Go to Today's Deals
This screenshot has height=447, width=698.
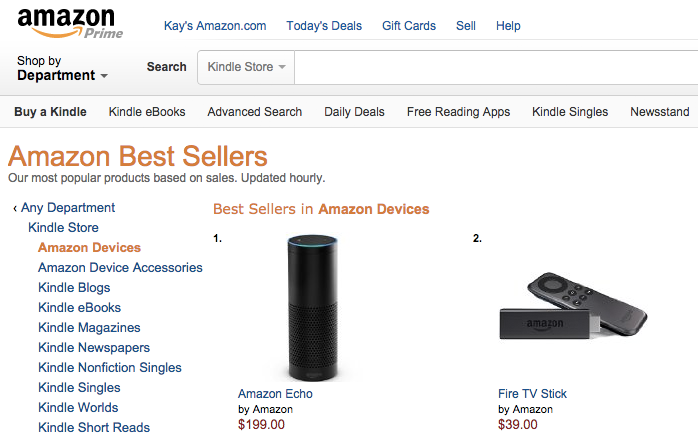coord(324,26)
